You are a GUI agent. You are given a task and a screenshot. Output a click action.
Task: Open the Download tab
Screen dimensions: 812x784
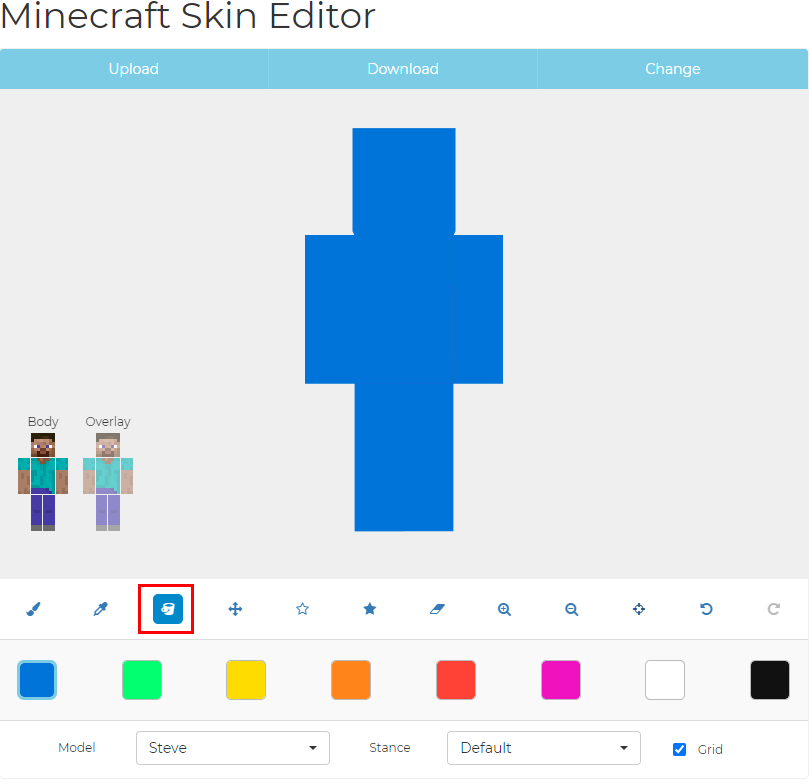pos(403,69)
